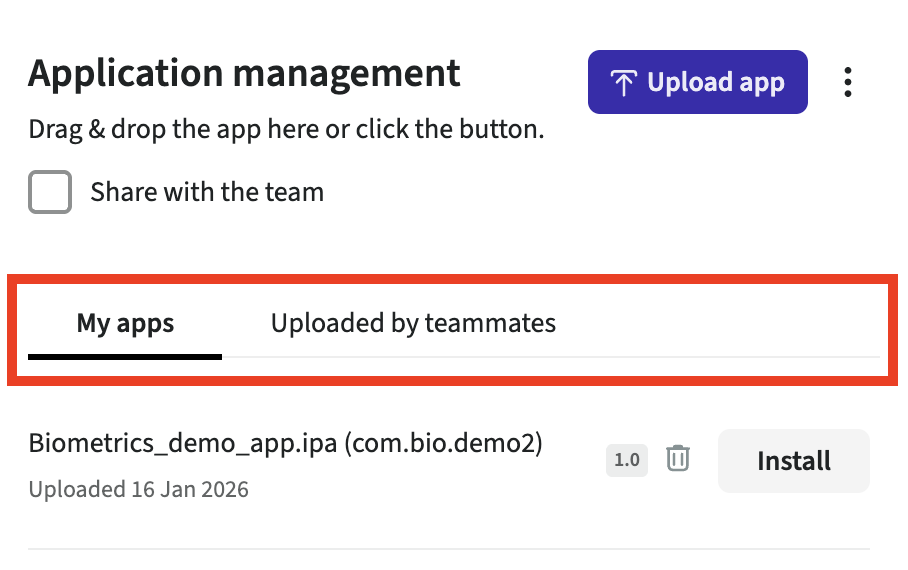Click the com.bio.demo2 bundle identifier
The width and height of the screenshot is (908, 570).
click(x=443, y=443)
